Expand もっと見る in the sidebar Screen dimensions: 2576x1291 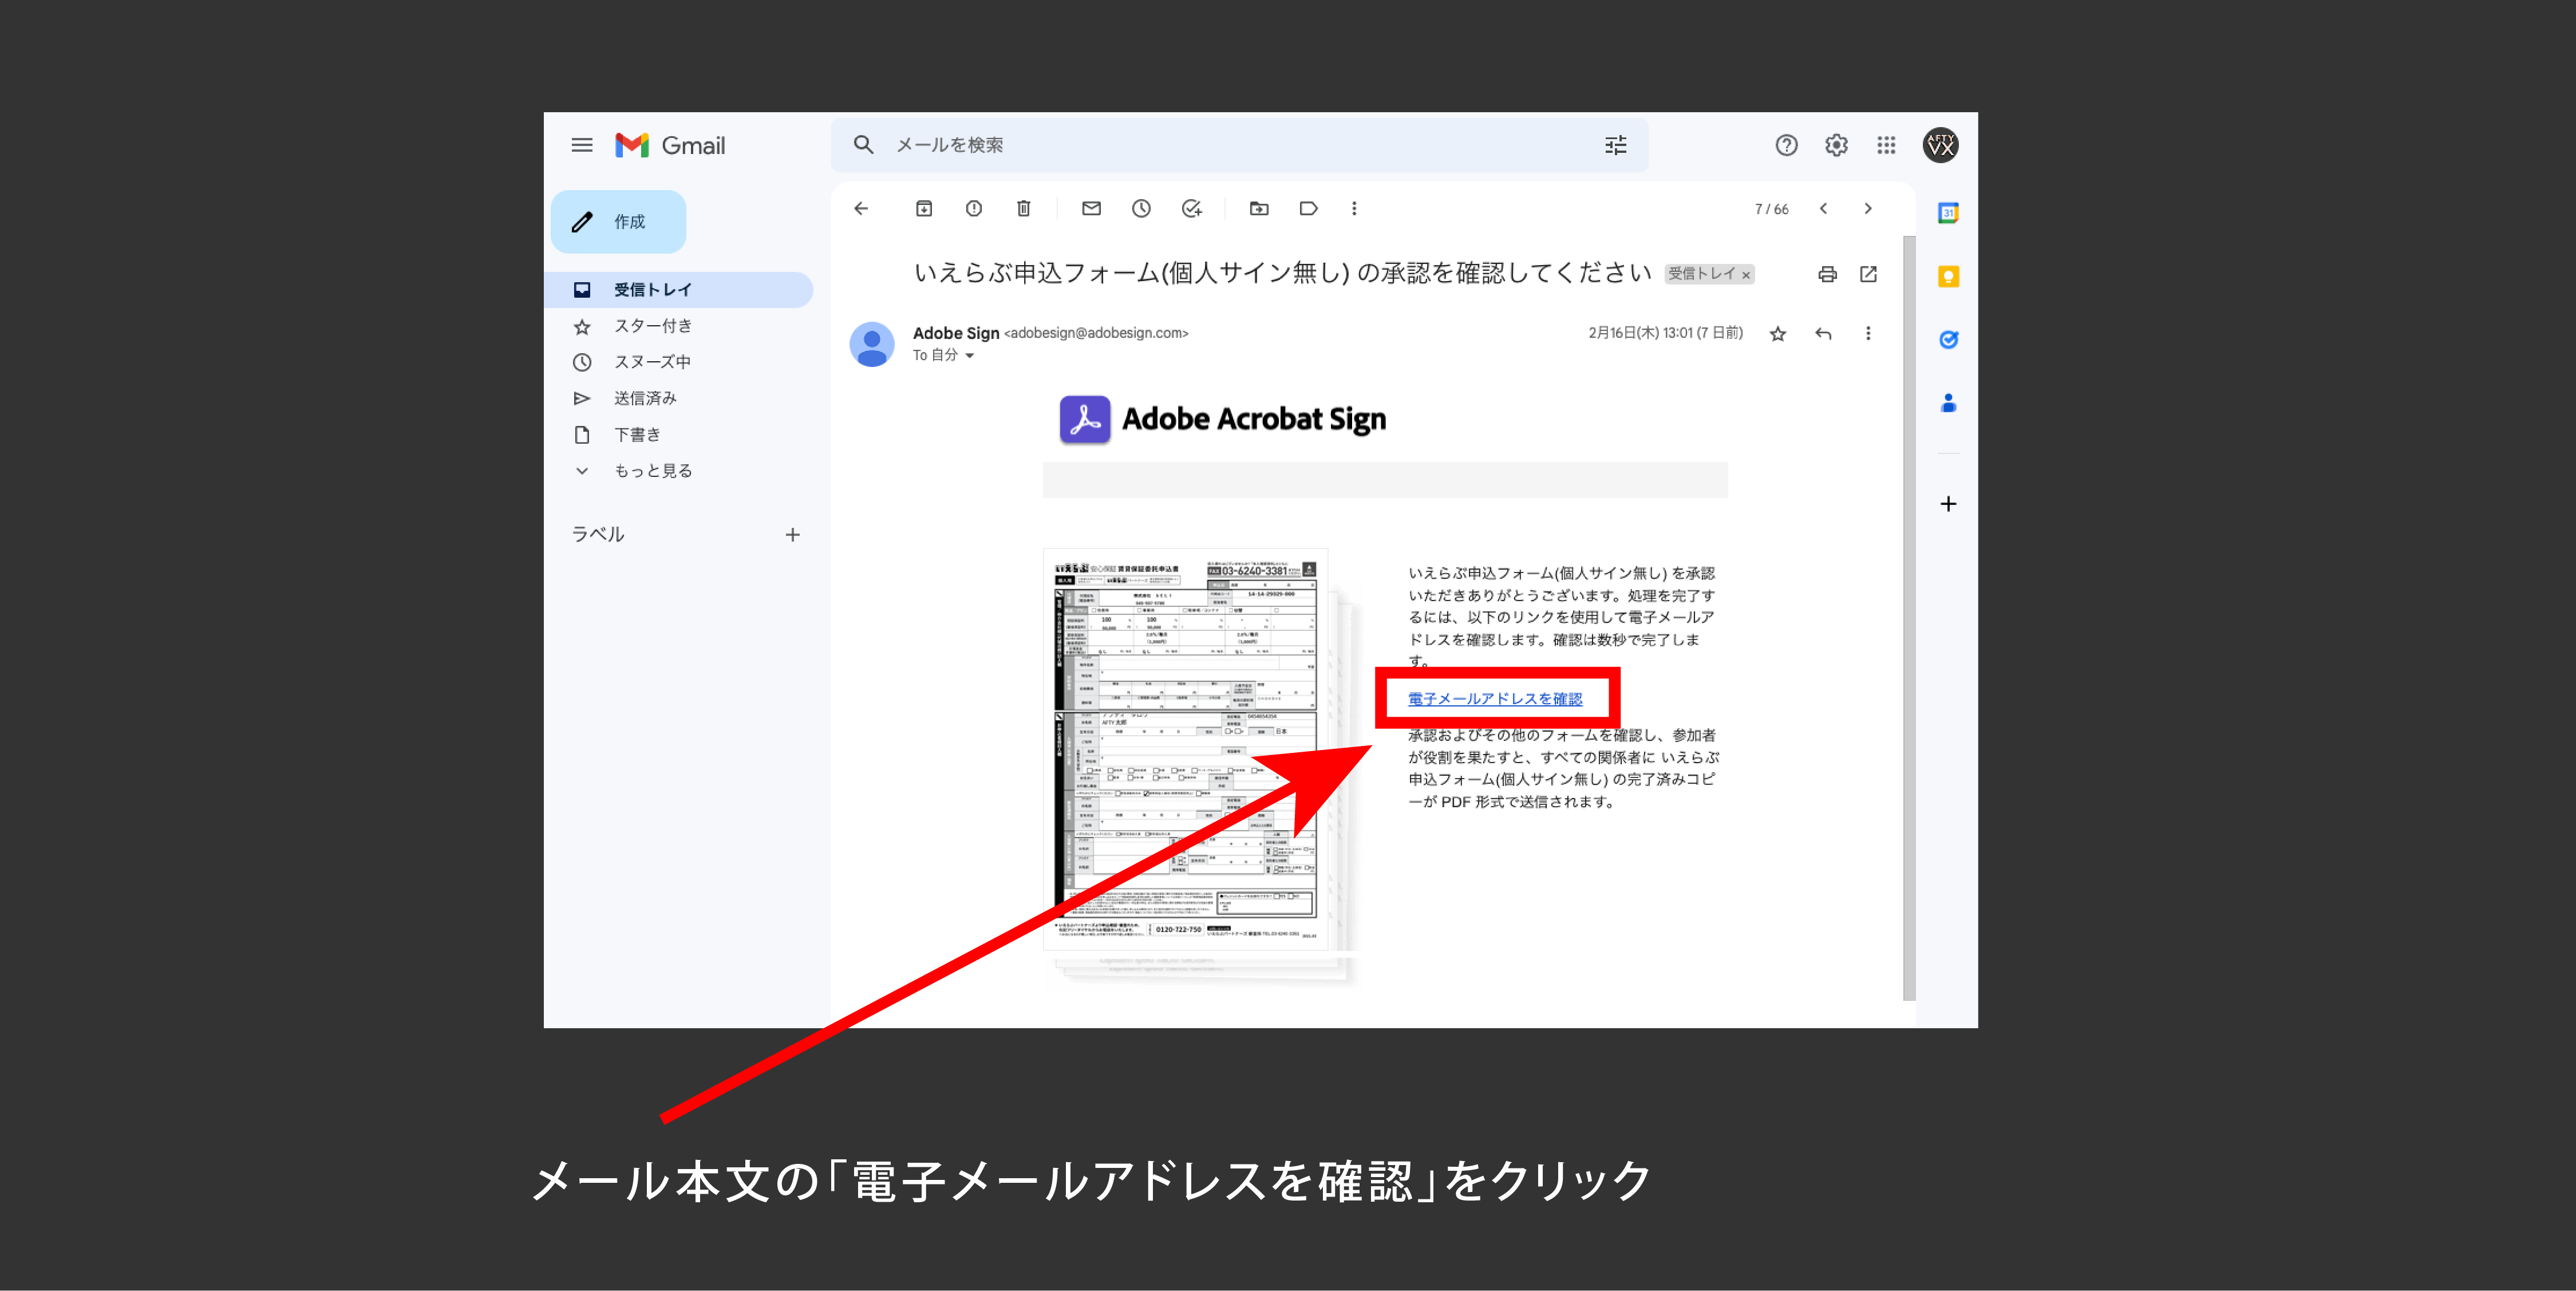(652, 471)
